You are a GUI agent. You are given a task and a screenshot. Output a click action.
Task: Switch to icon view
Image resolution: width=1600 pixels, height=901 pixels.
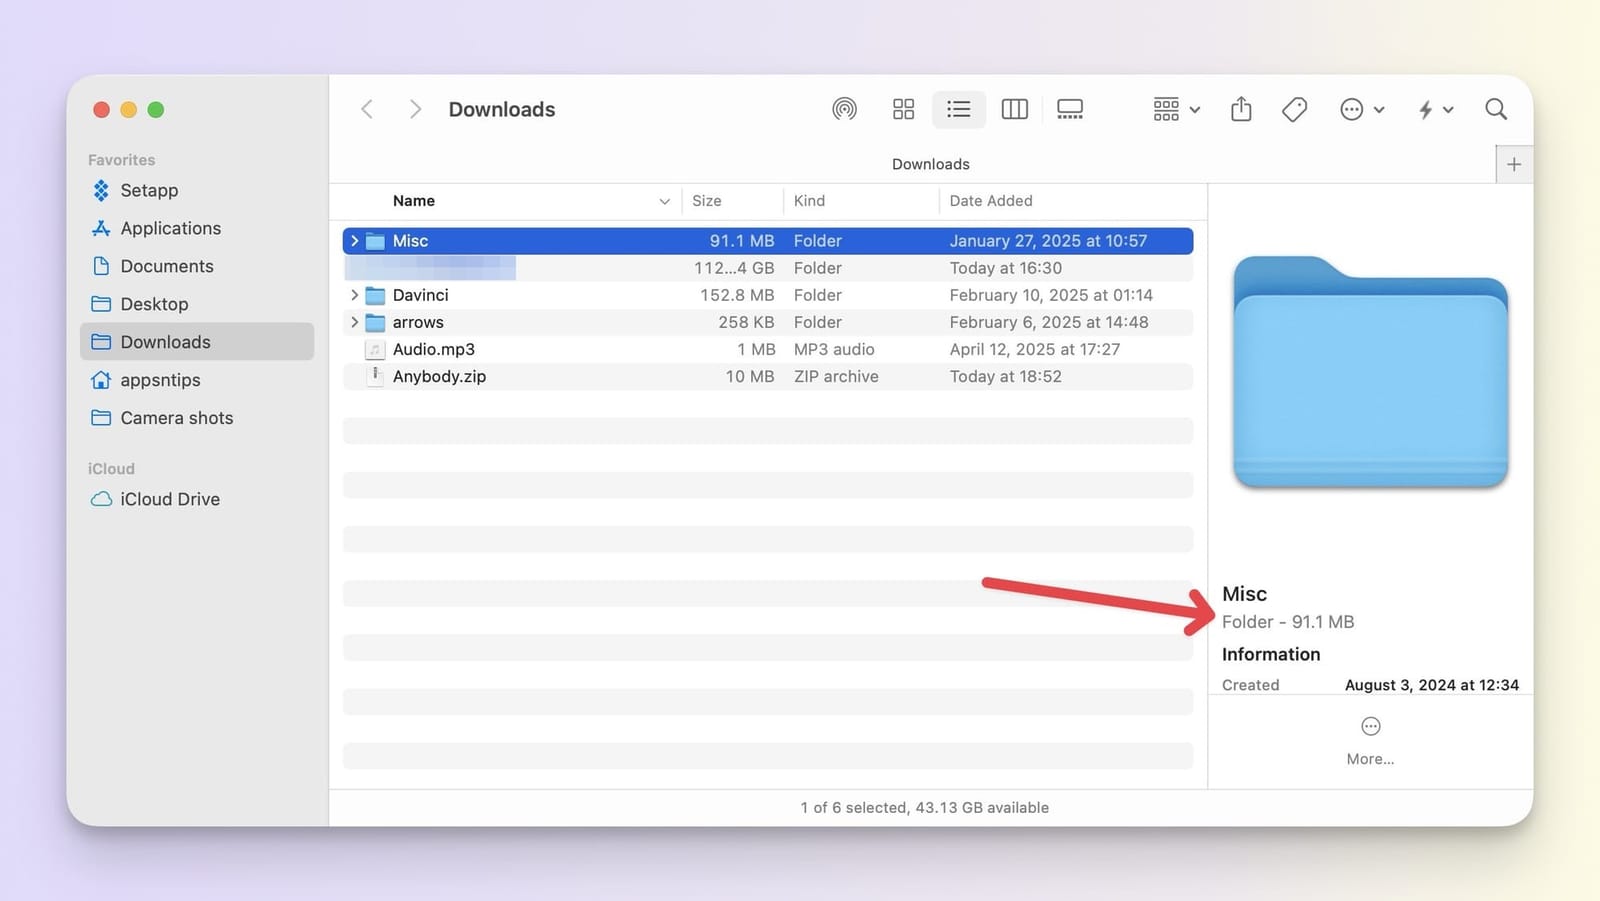point(903,109)
